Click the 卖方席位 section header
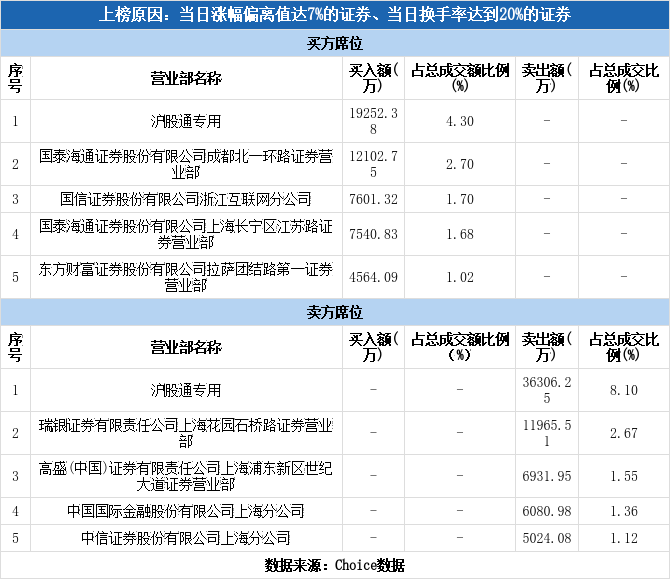Screen dimensions: 670x579 (335, 312)
